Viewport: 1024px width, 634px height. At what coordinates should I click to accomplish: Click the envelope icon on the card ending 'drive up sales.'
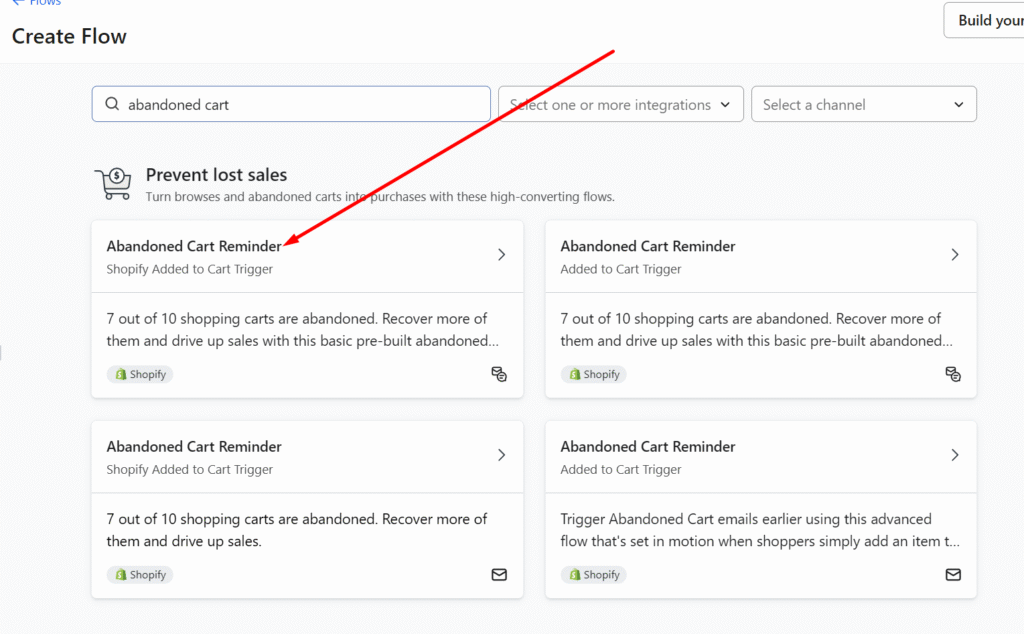tap(499, 575)
